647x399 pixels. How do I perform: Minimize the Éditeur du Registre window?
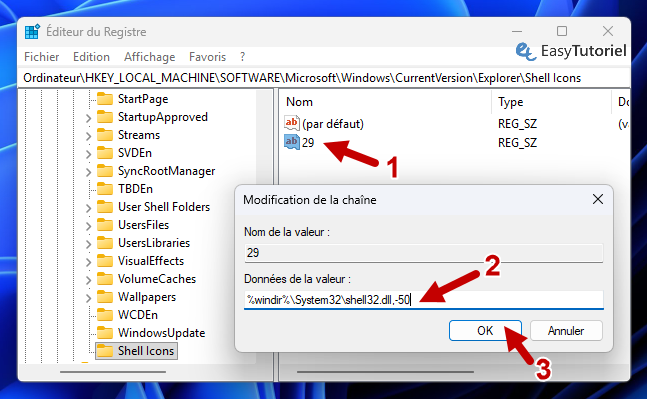[517, 31]
